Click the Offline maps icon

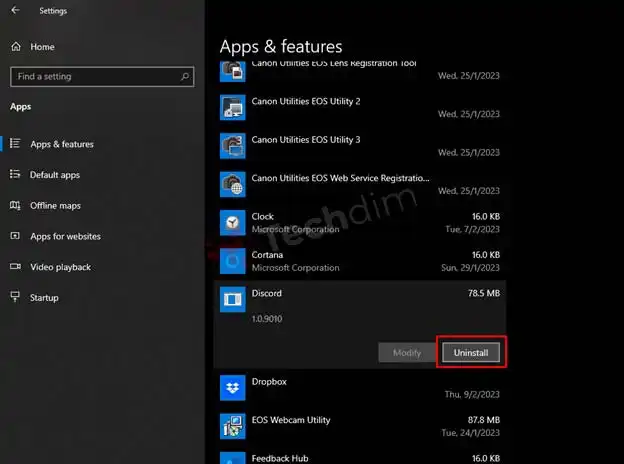(15, 205)
